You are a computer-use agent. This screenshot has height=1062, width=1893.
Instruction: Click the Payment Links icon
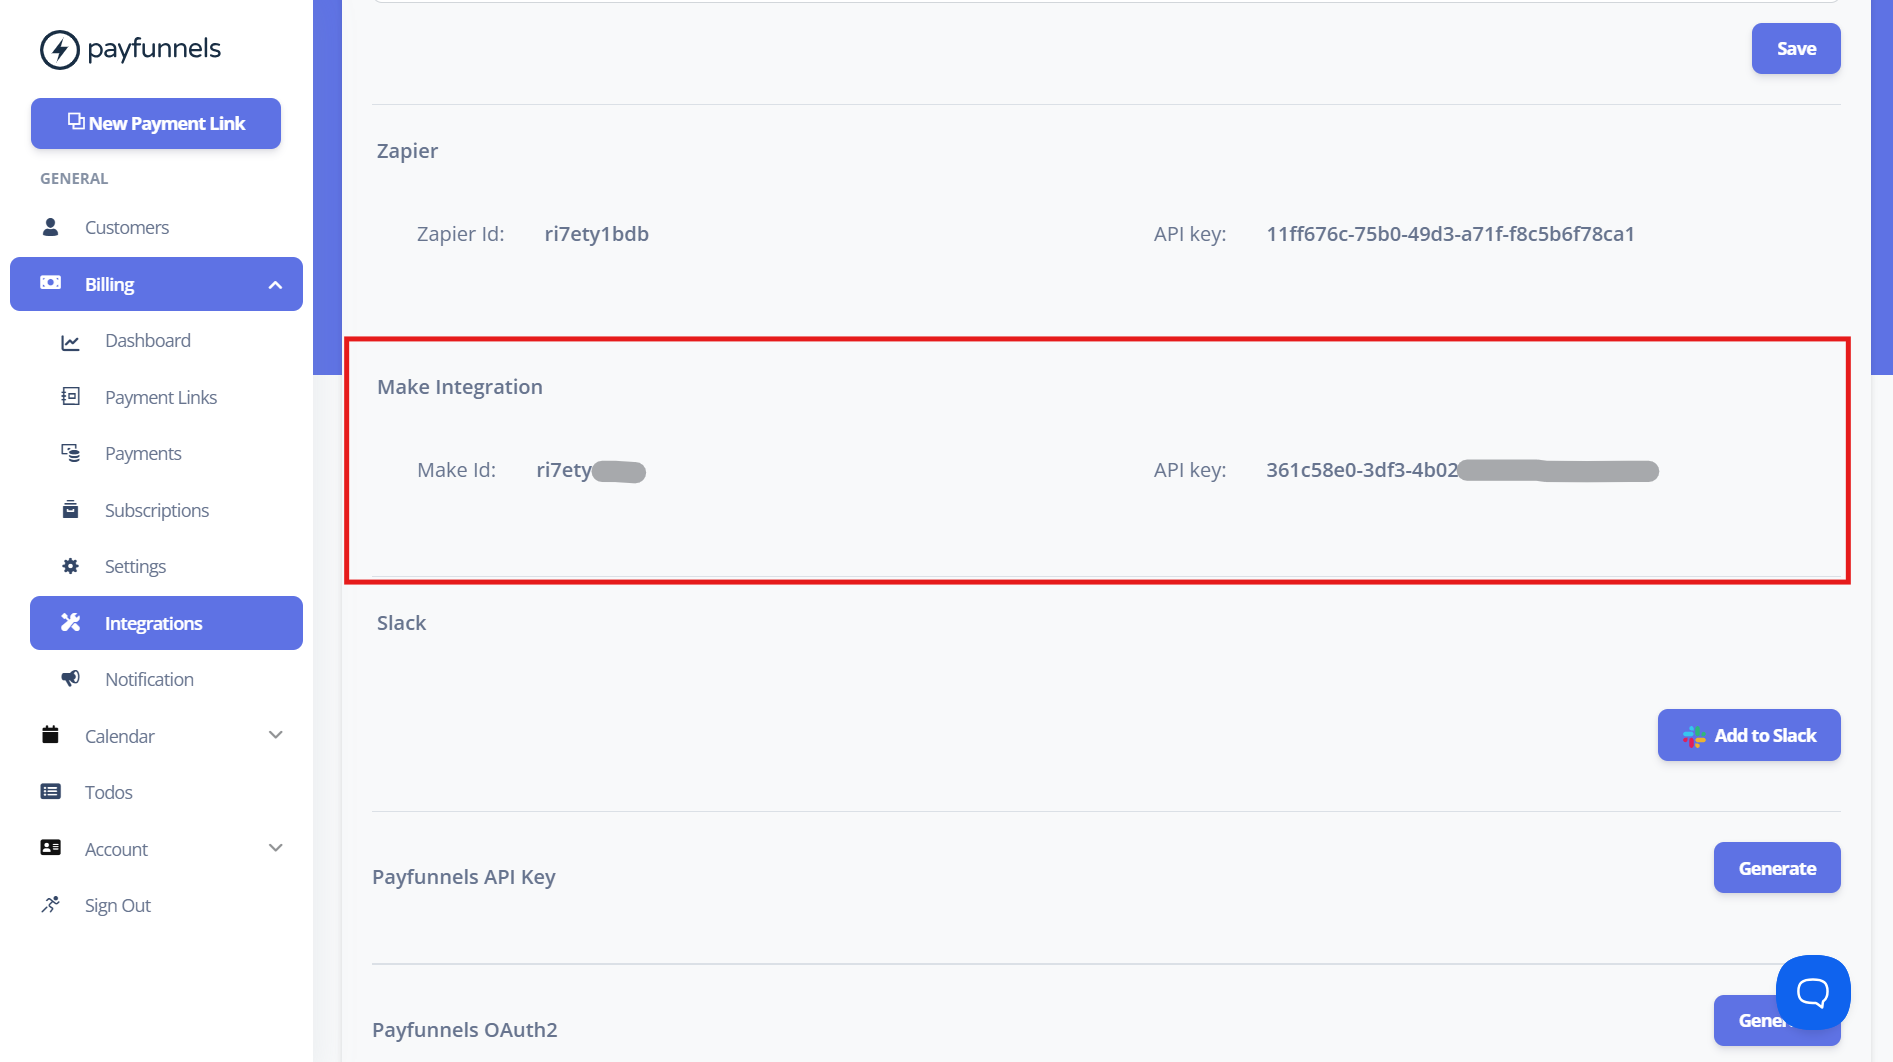point(70,396)
